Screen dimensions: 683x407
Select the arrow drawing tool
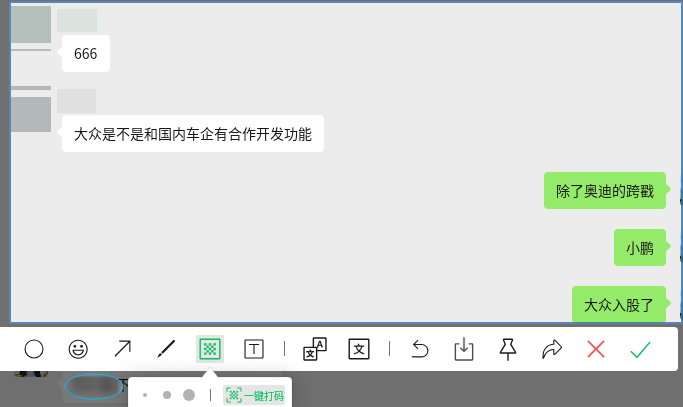[122, 349]
